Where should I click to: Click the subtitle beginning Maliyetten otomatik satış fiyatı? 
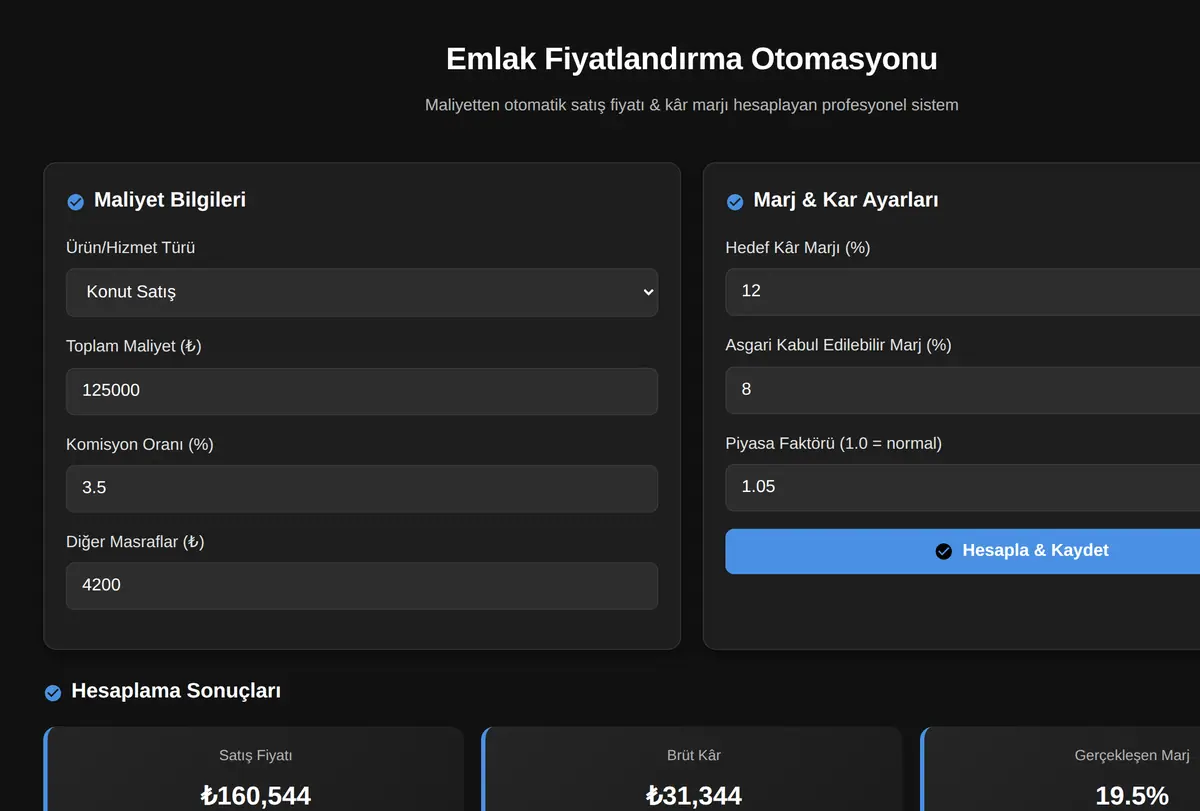[x=692, y=104]
